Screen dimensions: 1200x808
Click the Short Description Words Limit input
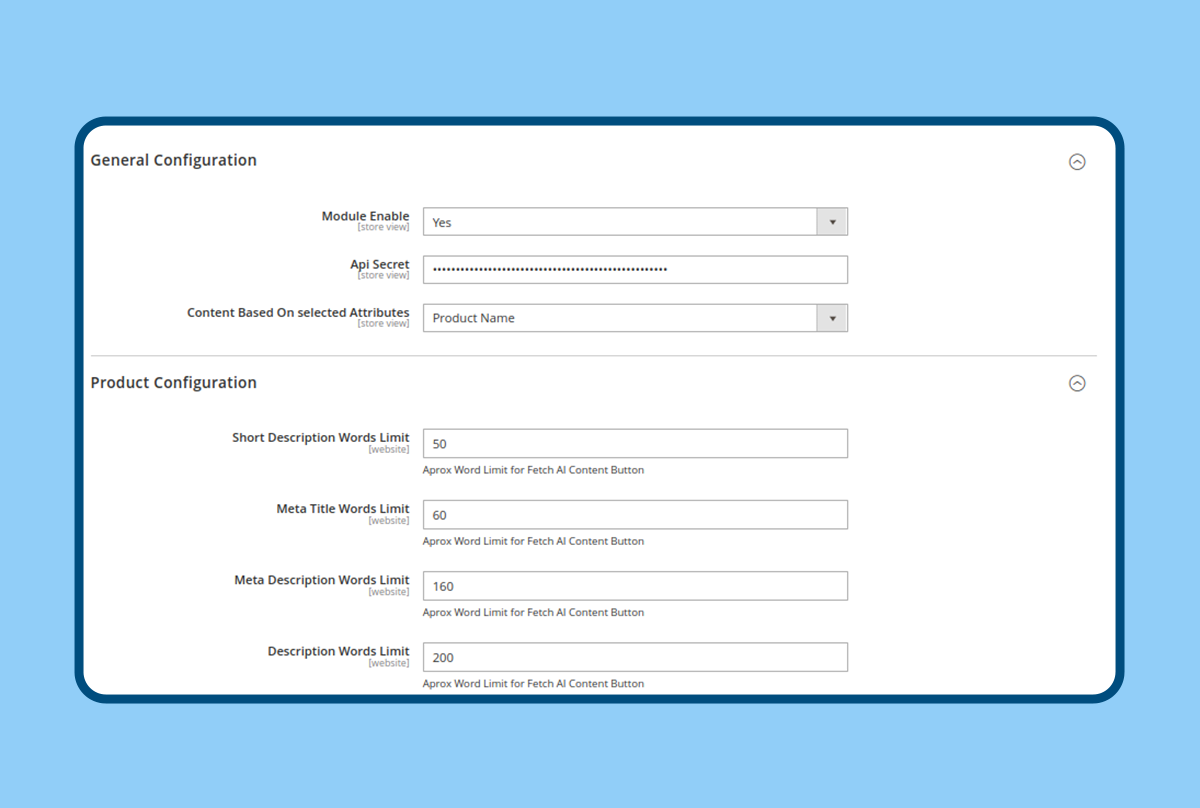(635, 444)
